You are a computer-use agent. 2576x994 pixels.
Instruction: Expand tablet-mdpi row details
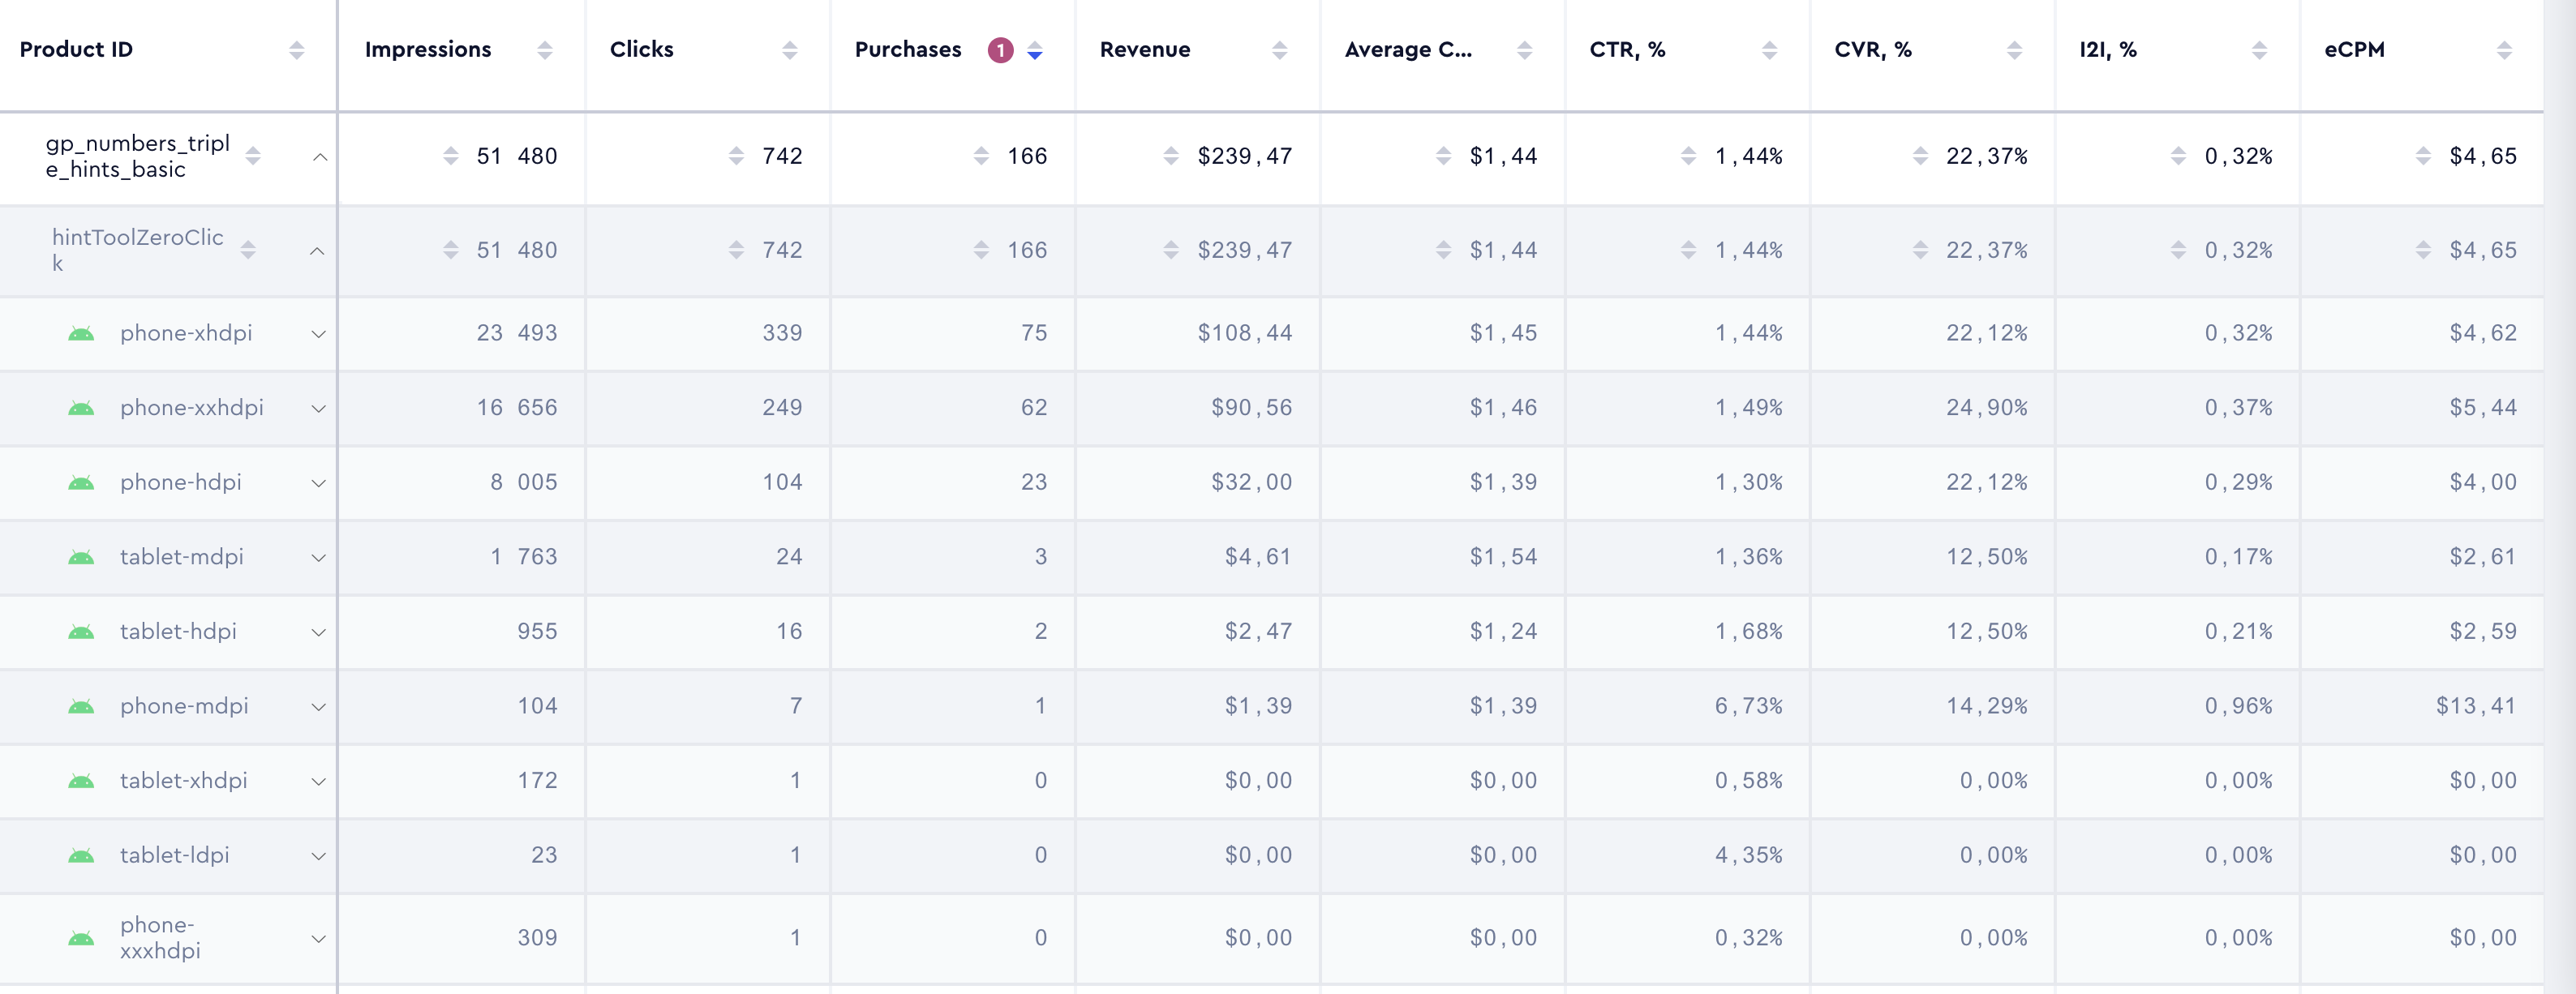(x=318, y=558)
